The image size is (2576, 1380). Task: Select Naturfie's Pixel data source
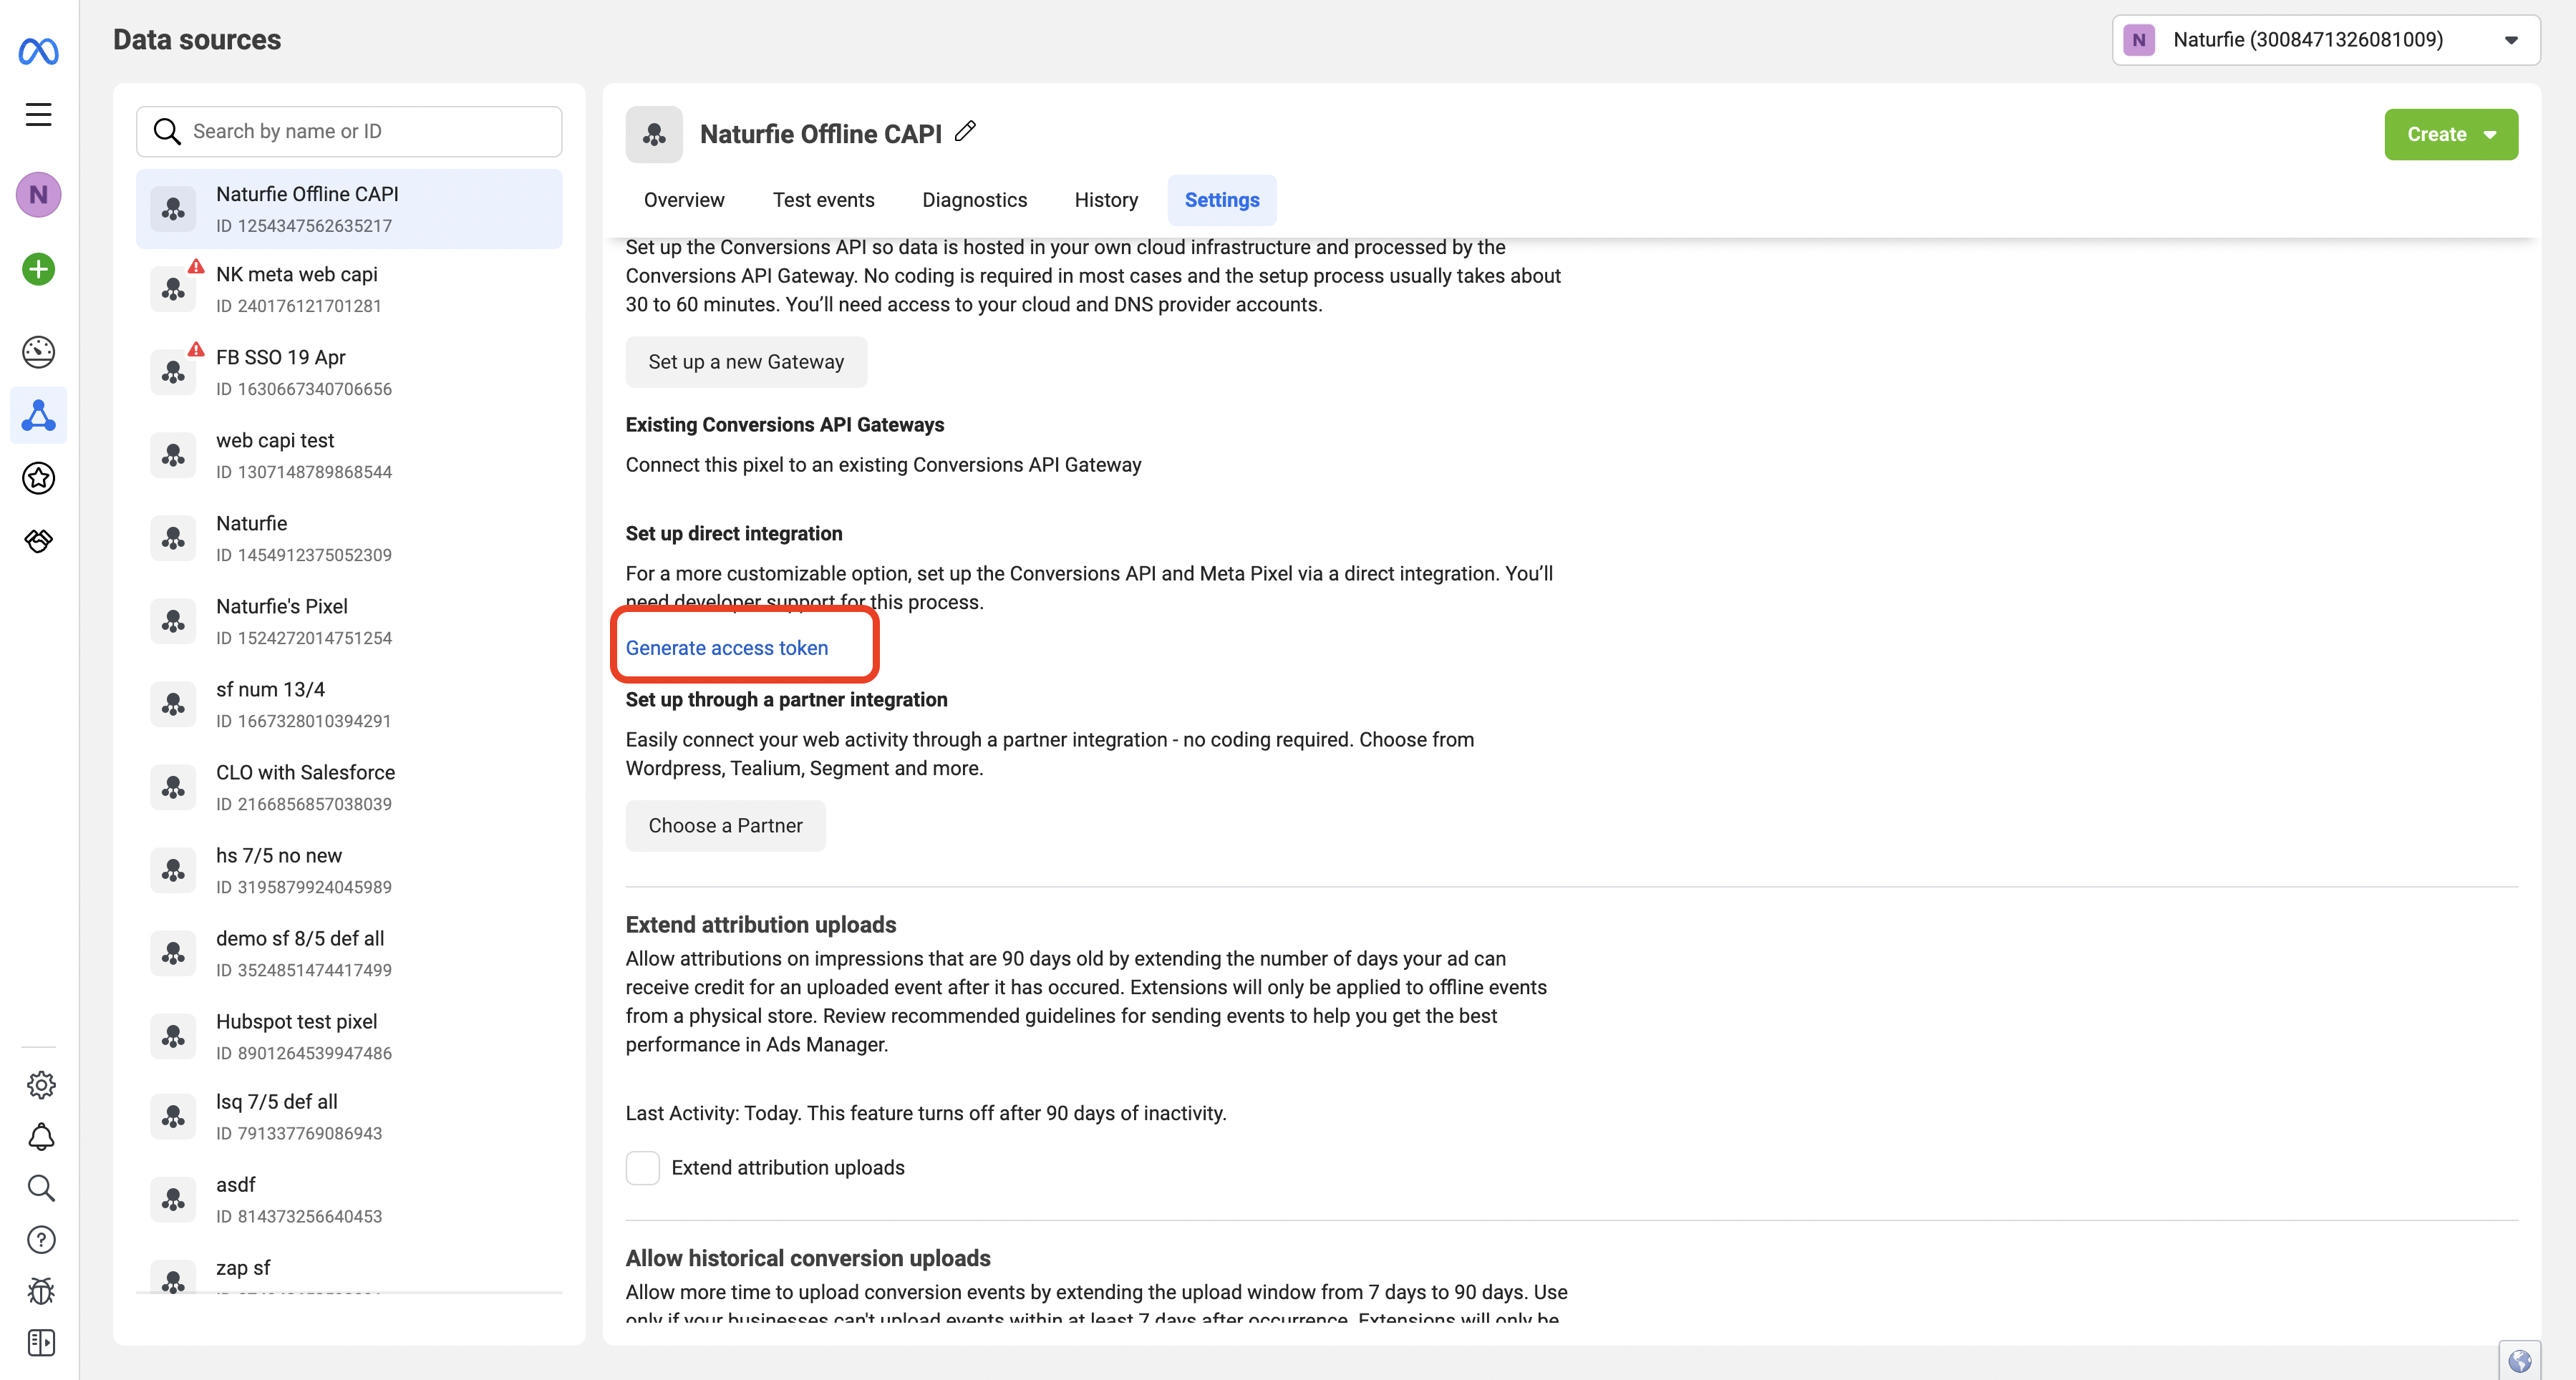(349, 621)
